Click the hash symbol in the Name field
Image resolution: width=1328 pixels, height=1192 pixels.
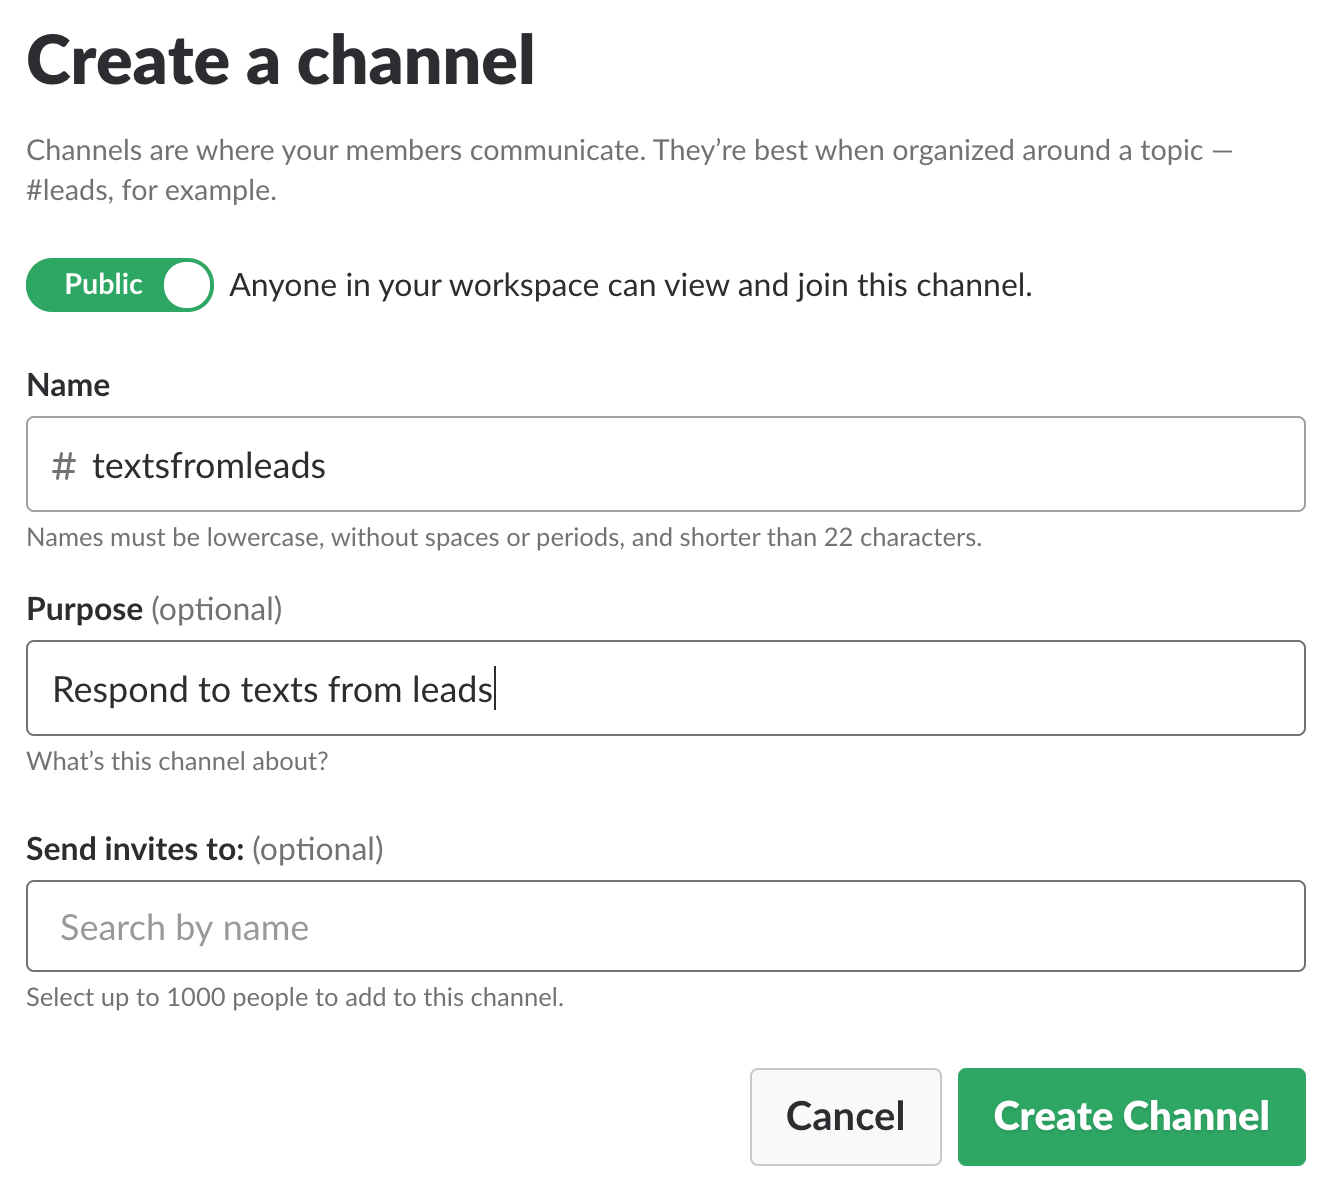pyautogui.click(x=64, y=466)
